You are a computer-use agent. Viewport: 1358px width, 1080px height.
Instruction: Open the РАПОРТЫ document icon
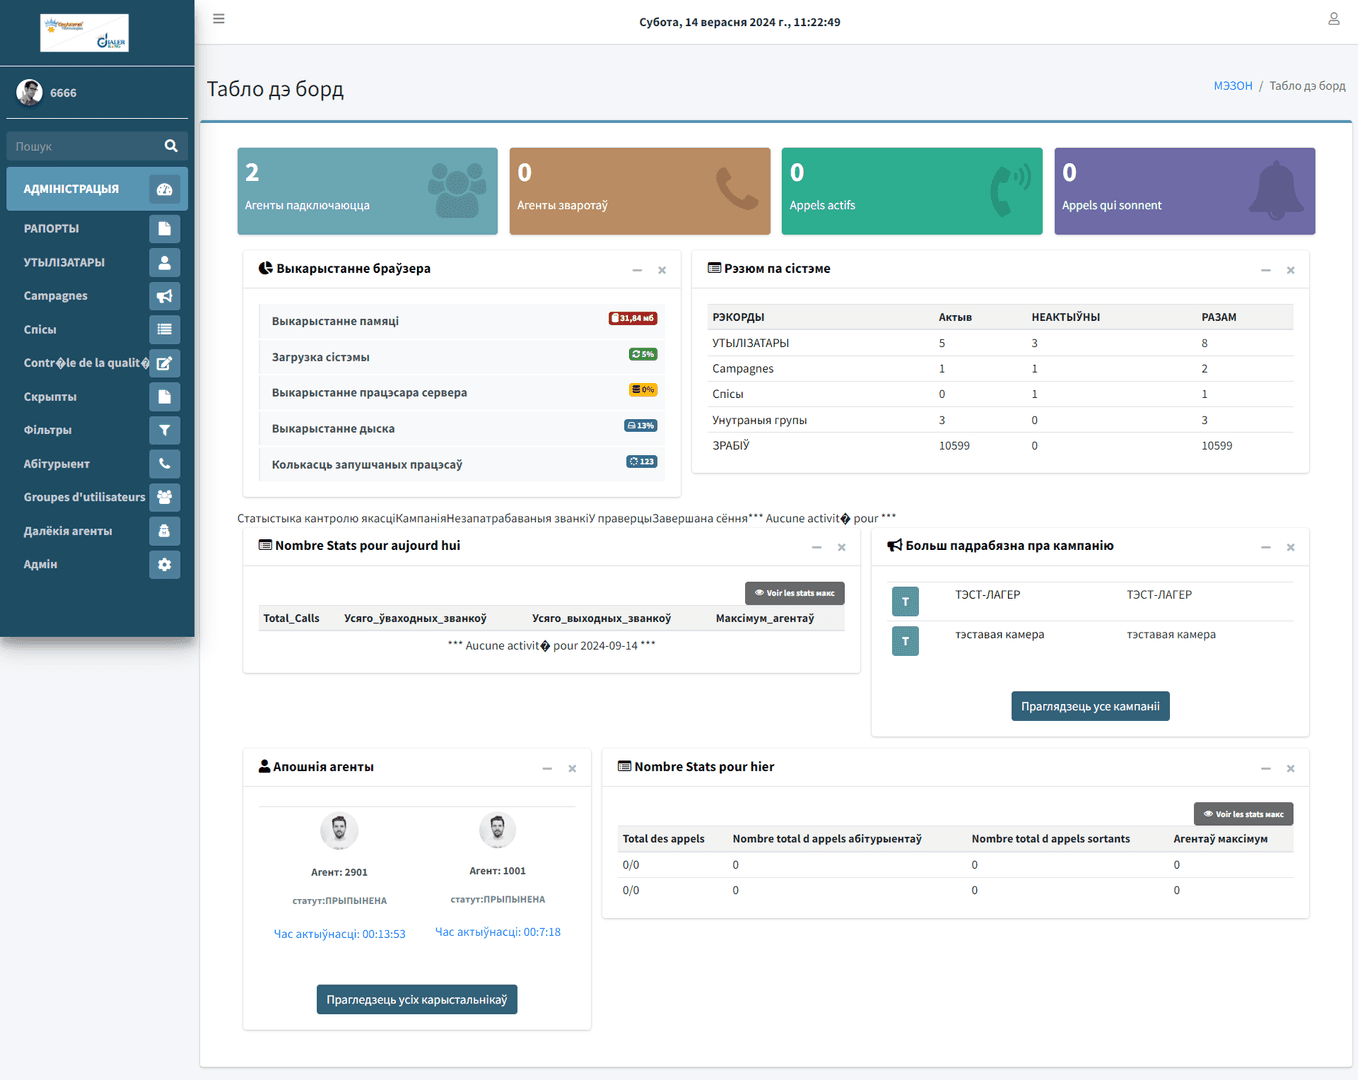tap(164, 228)
